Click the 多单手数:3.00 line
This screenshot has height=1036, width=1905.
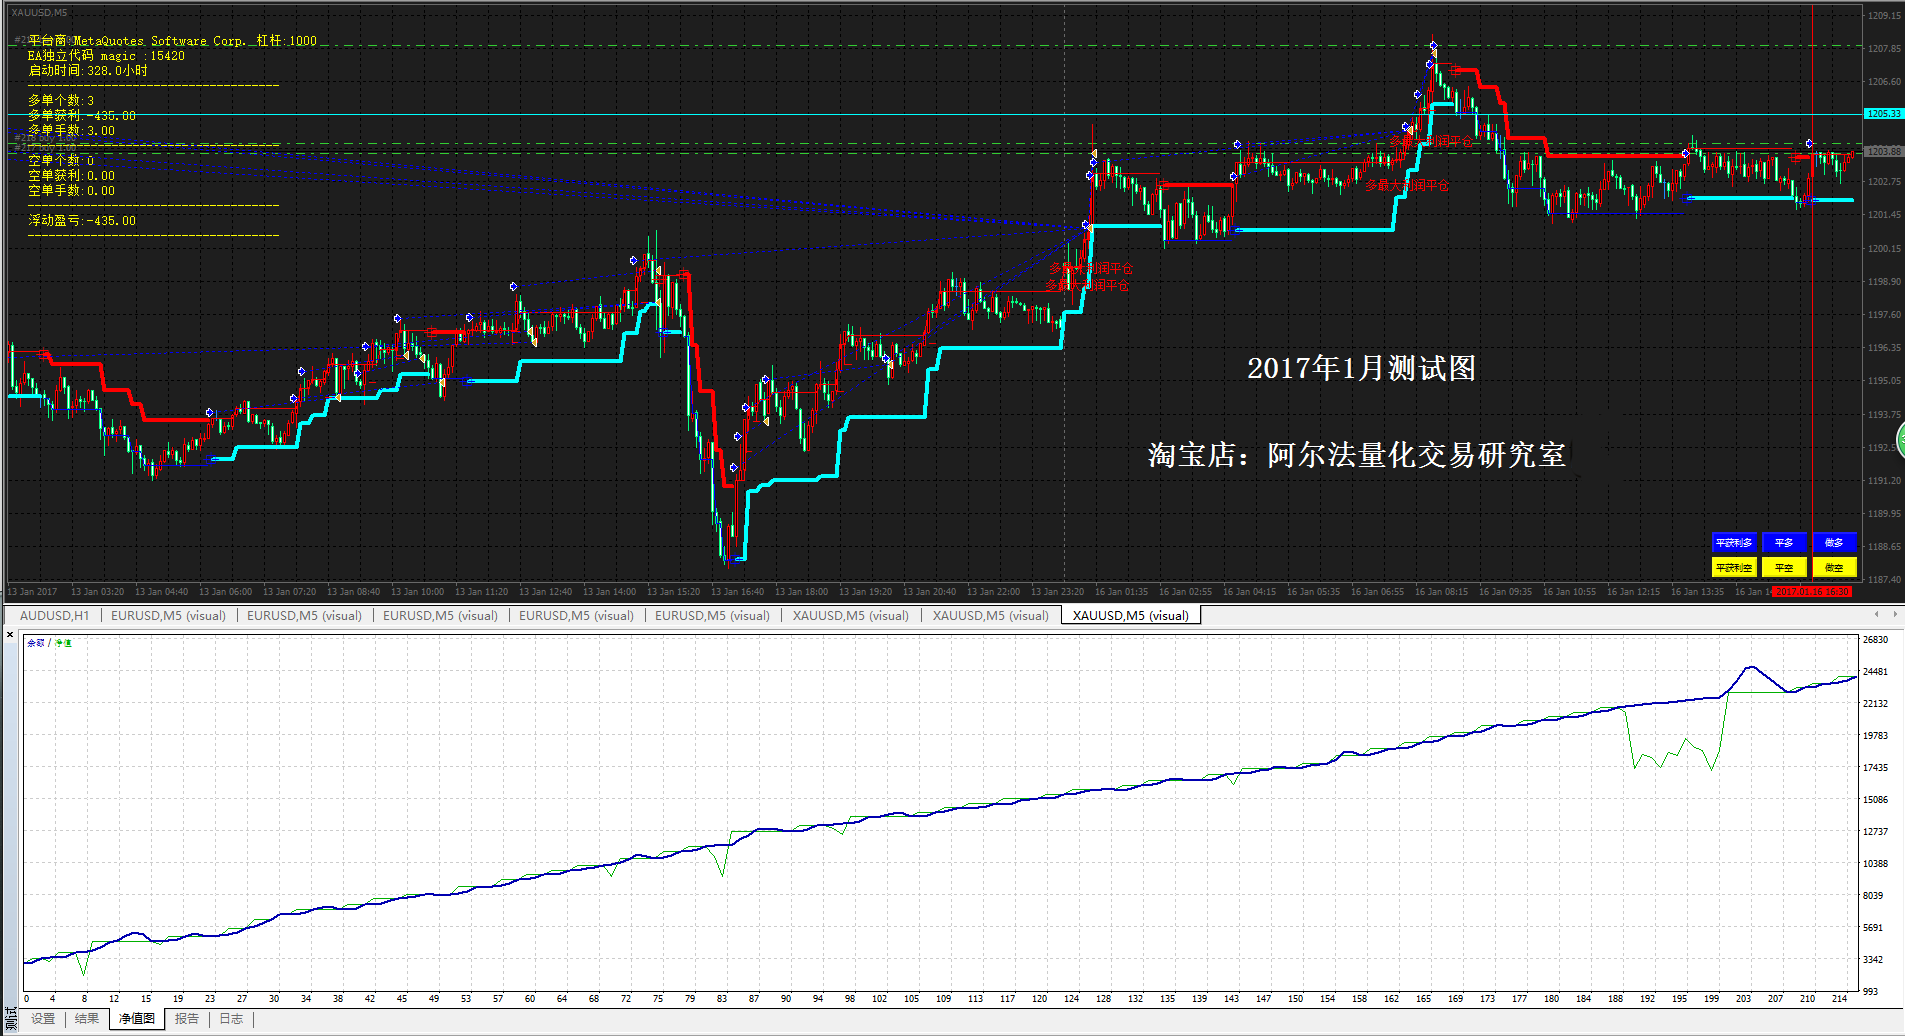71,131
